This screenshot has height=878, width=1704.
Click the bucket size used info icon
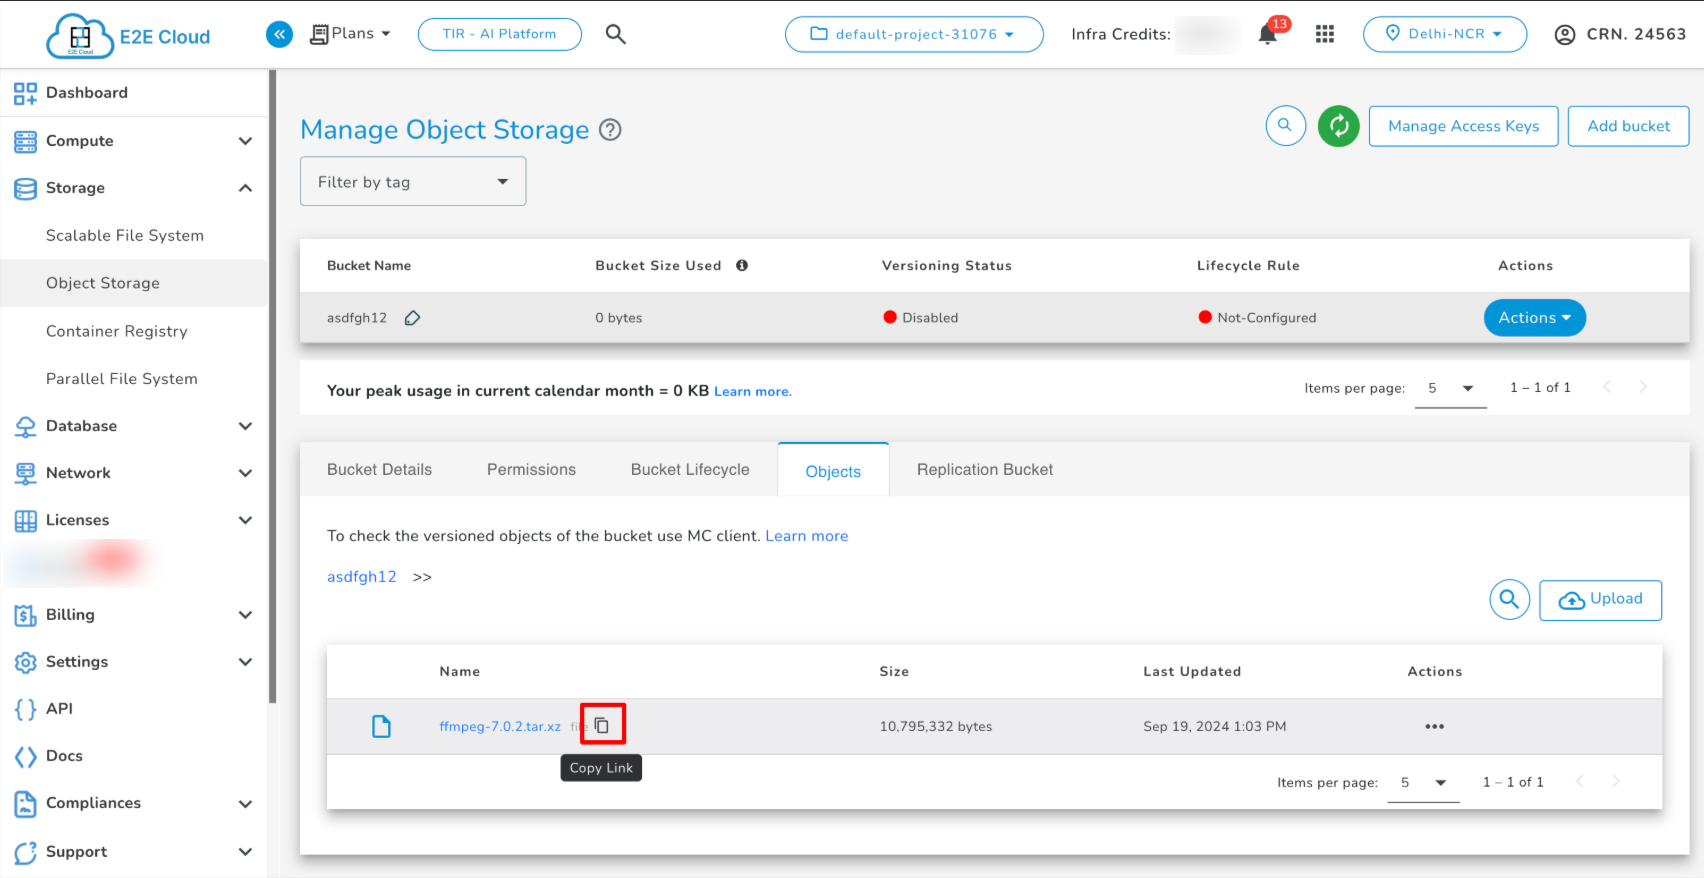742,266
